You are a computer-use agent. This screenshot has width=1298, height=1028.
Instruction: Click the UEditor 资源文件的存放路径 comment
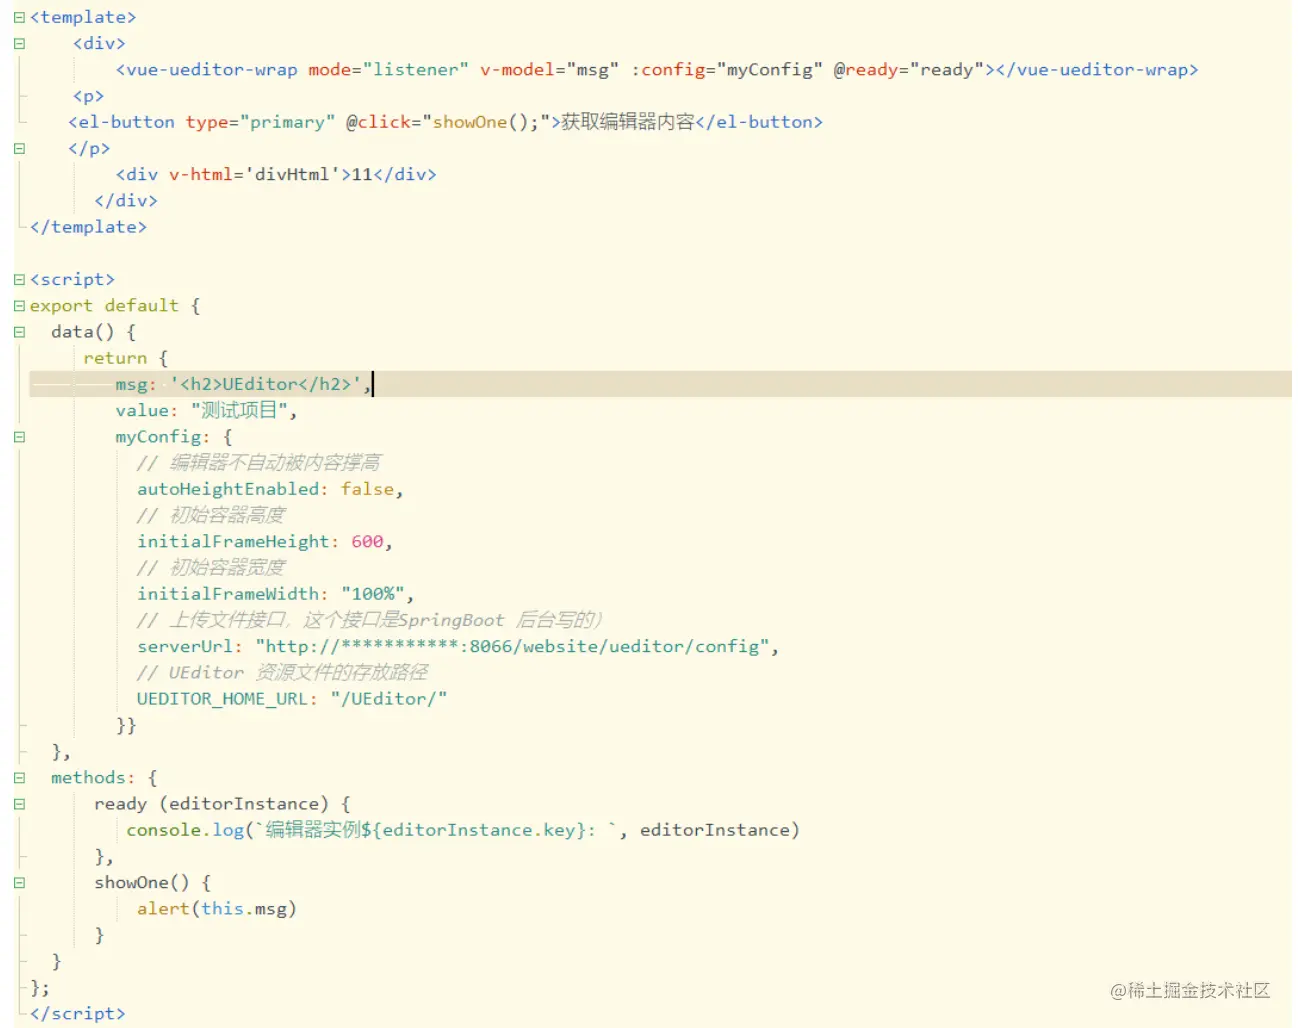283,673
